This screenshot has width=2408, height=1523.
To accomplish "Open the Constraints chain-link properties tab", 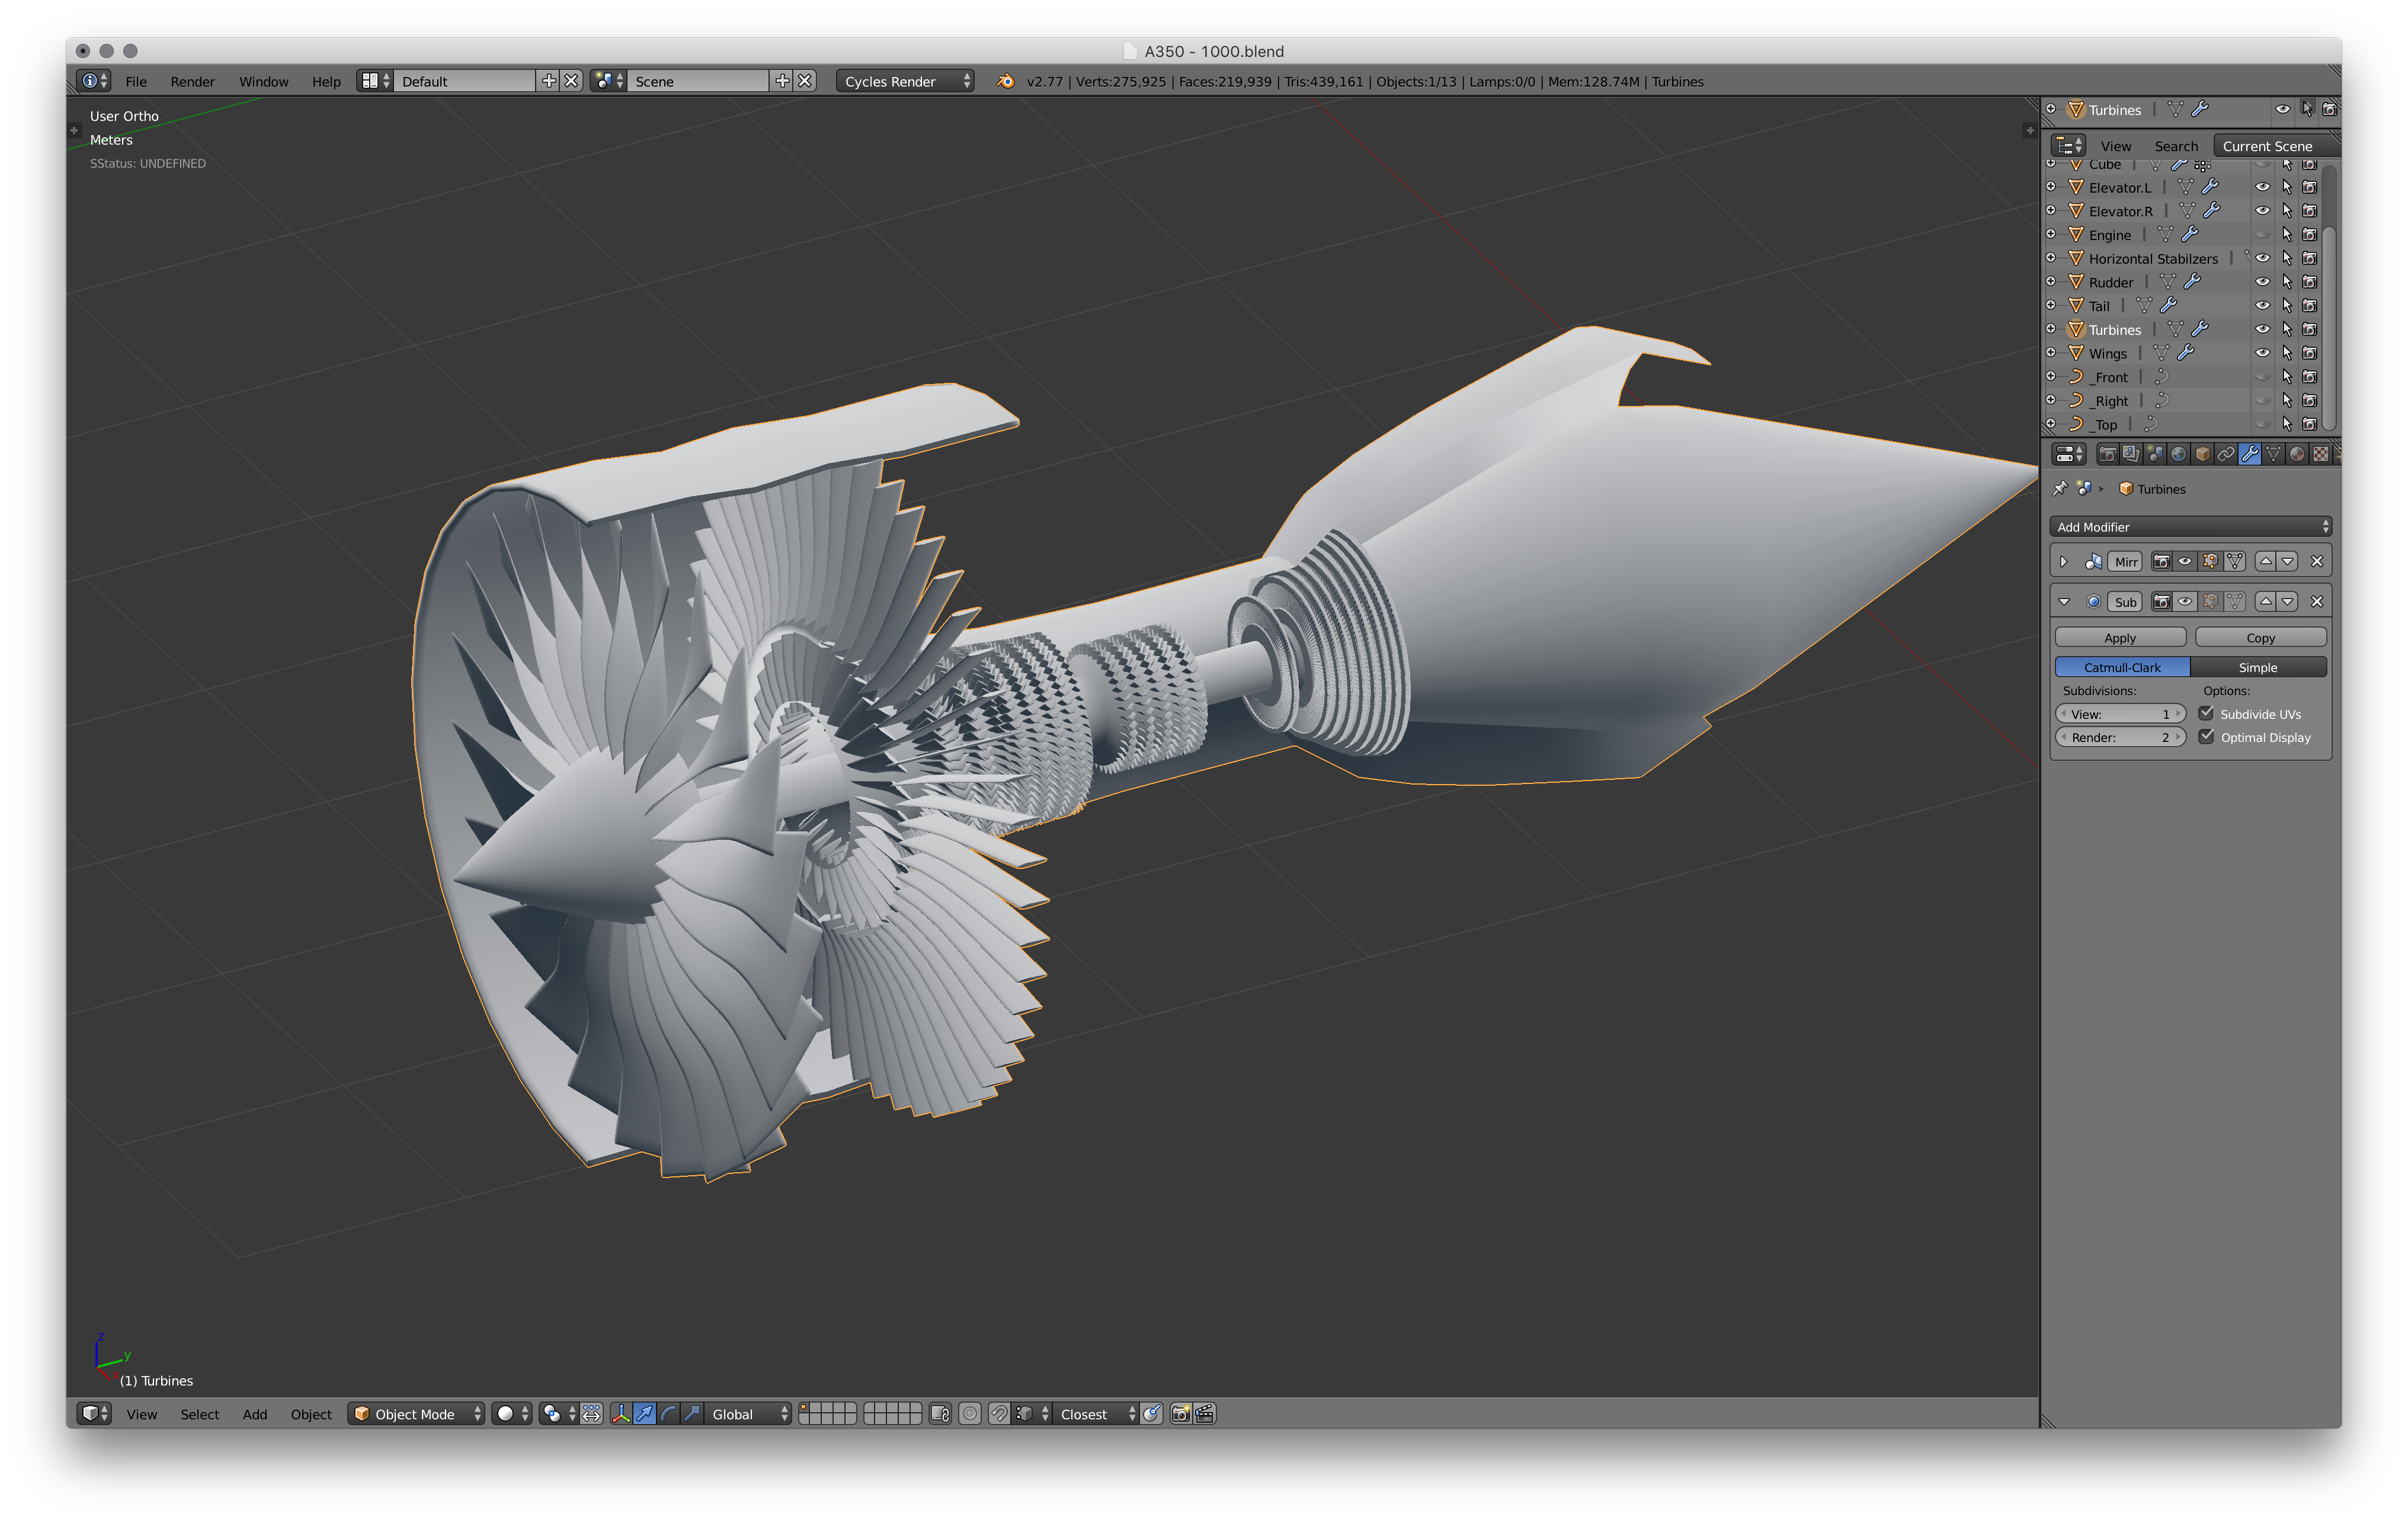I will click(2226, 454).
